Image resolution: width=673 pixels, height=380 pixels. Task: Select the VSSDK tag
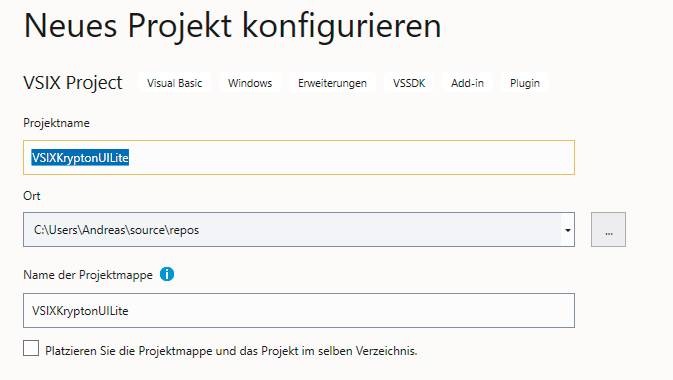[409, 83]
